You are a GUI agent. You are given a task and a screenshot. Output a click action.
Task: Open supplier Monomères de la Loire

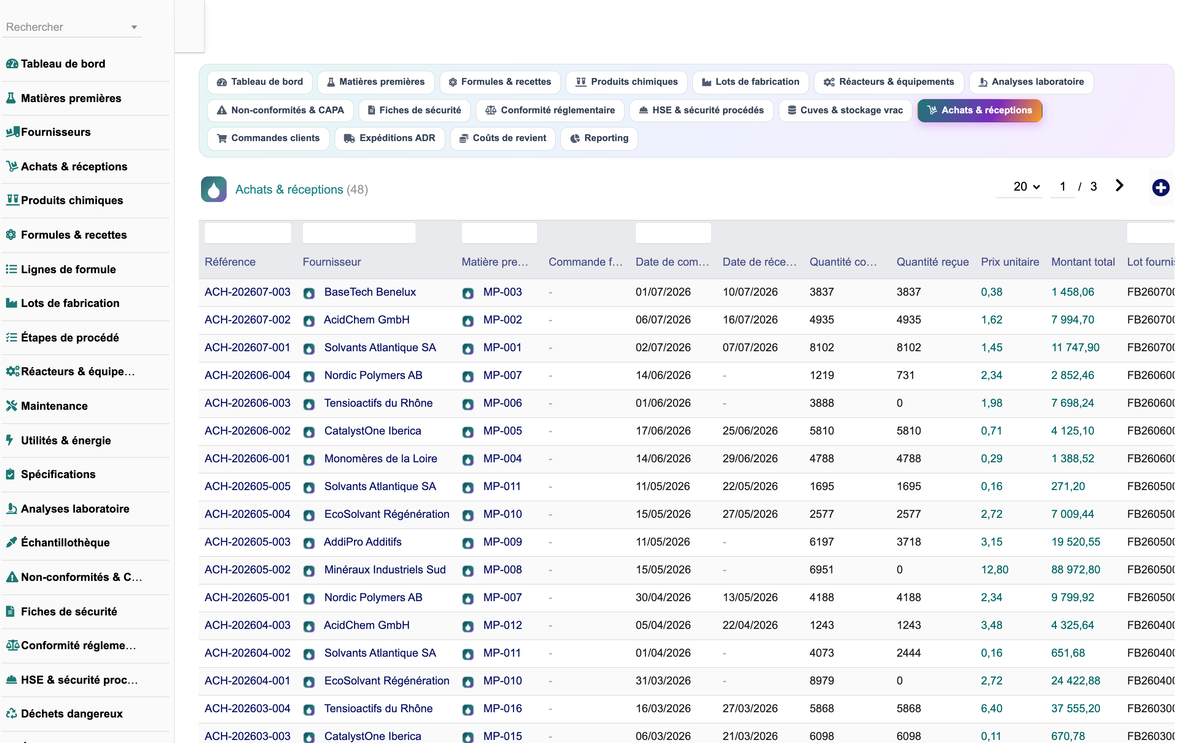[381, 459]
